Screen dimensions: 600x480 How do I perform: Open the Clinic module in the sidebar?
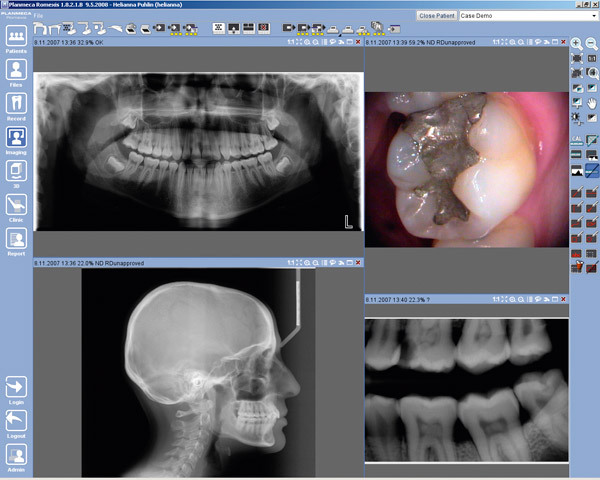(16, 204)
